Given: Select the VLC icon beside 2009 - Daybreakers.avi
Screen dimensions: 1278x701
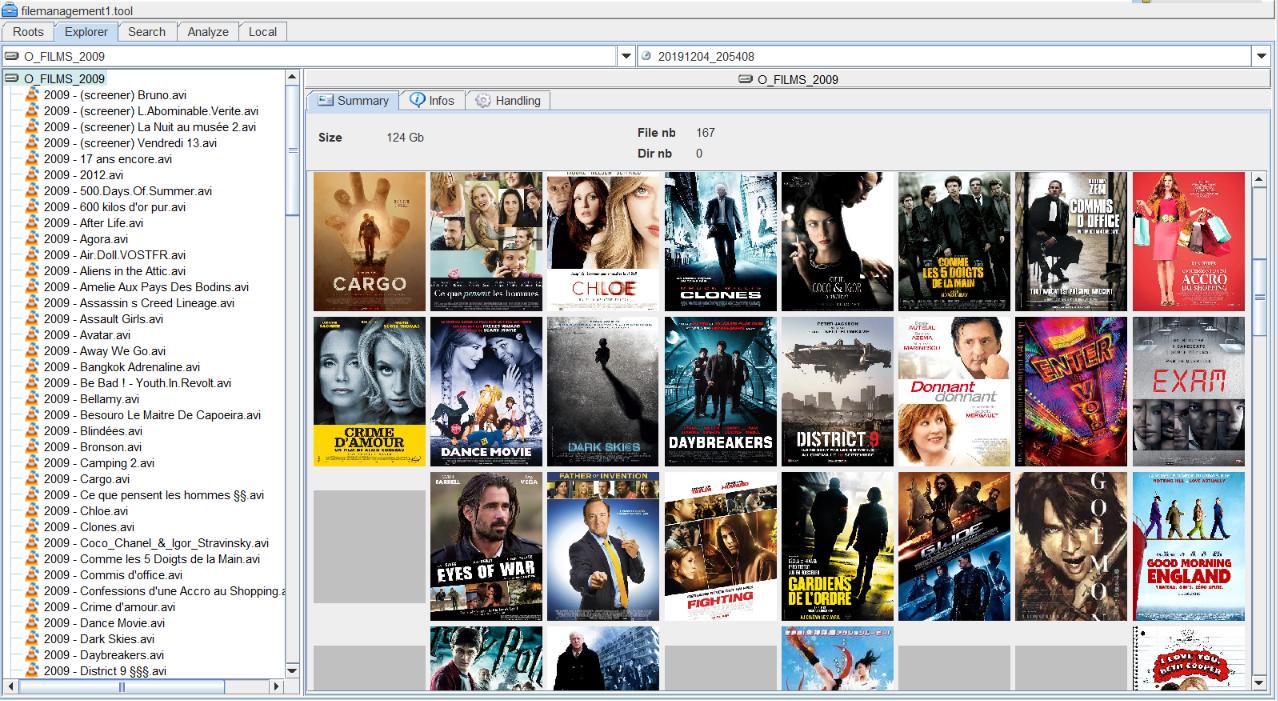Looking at the screenshot, I should click(32, 655).
